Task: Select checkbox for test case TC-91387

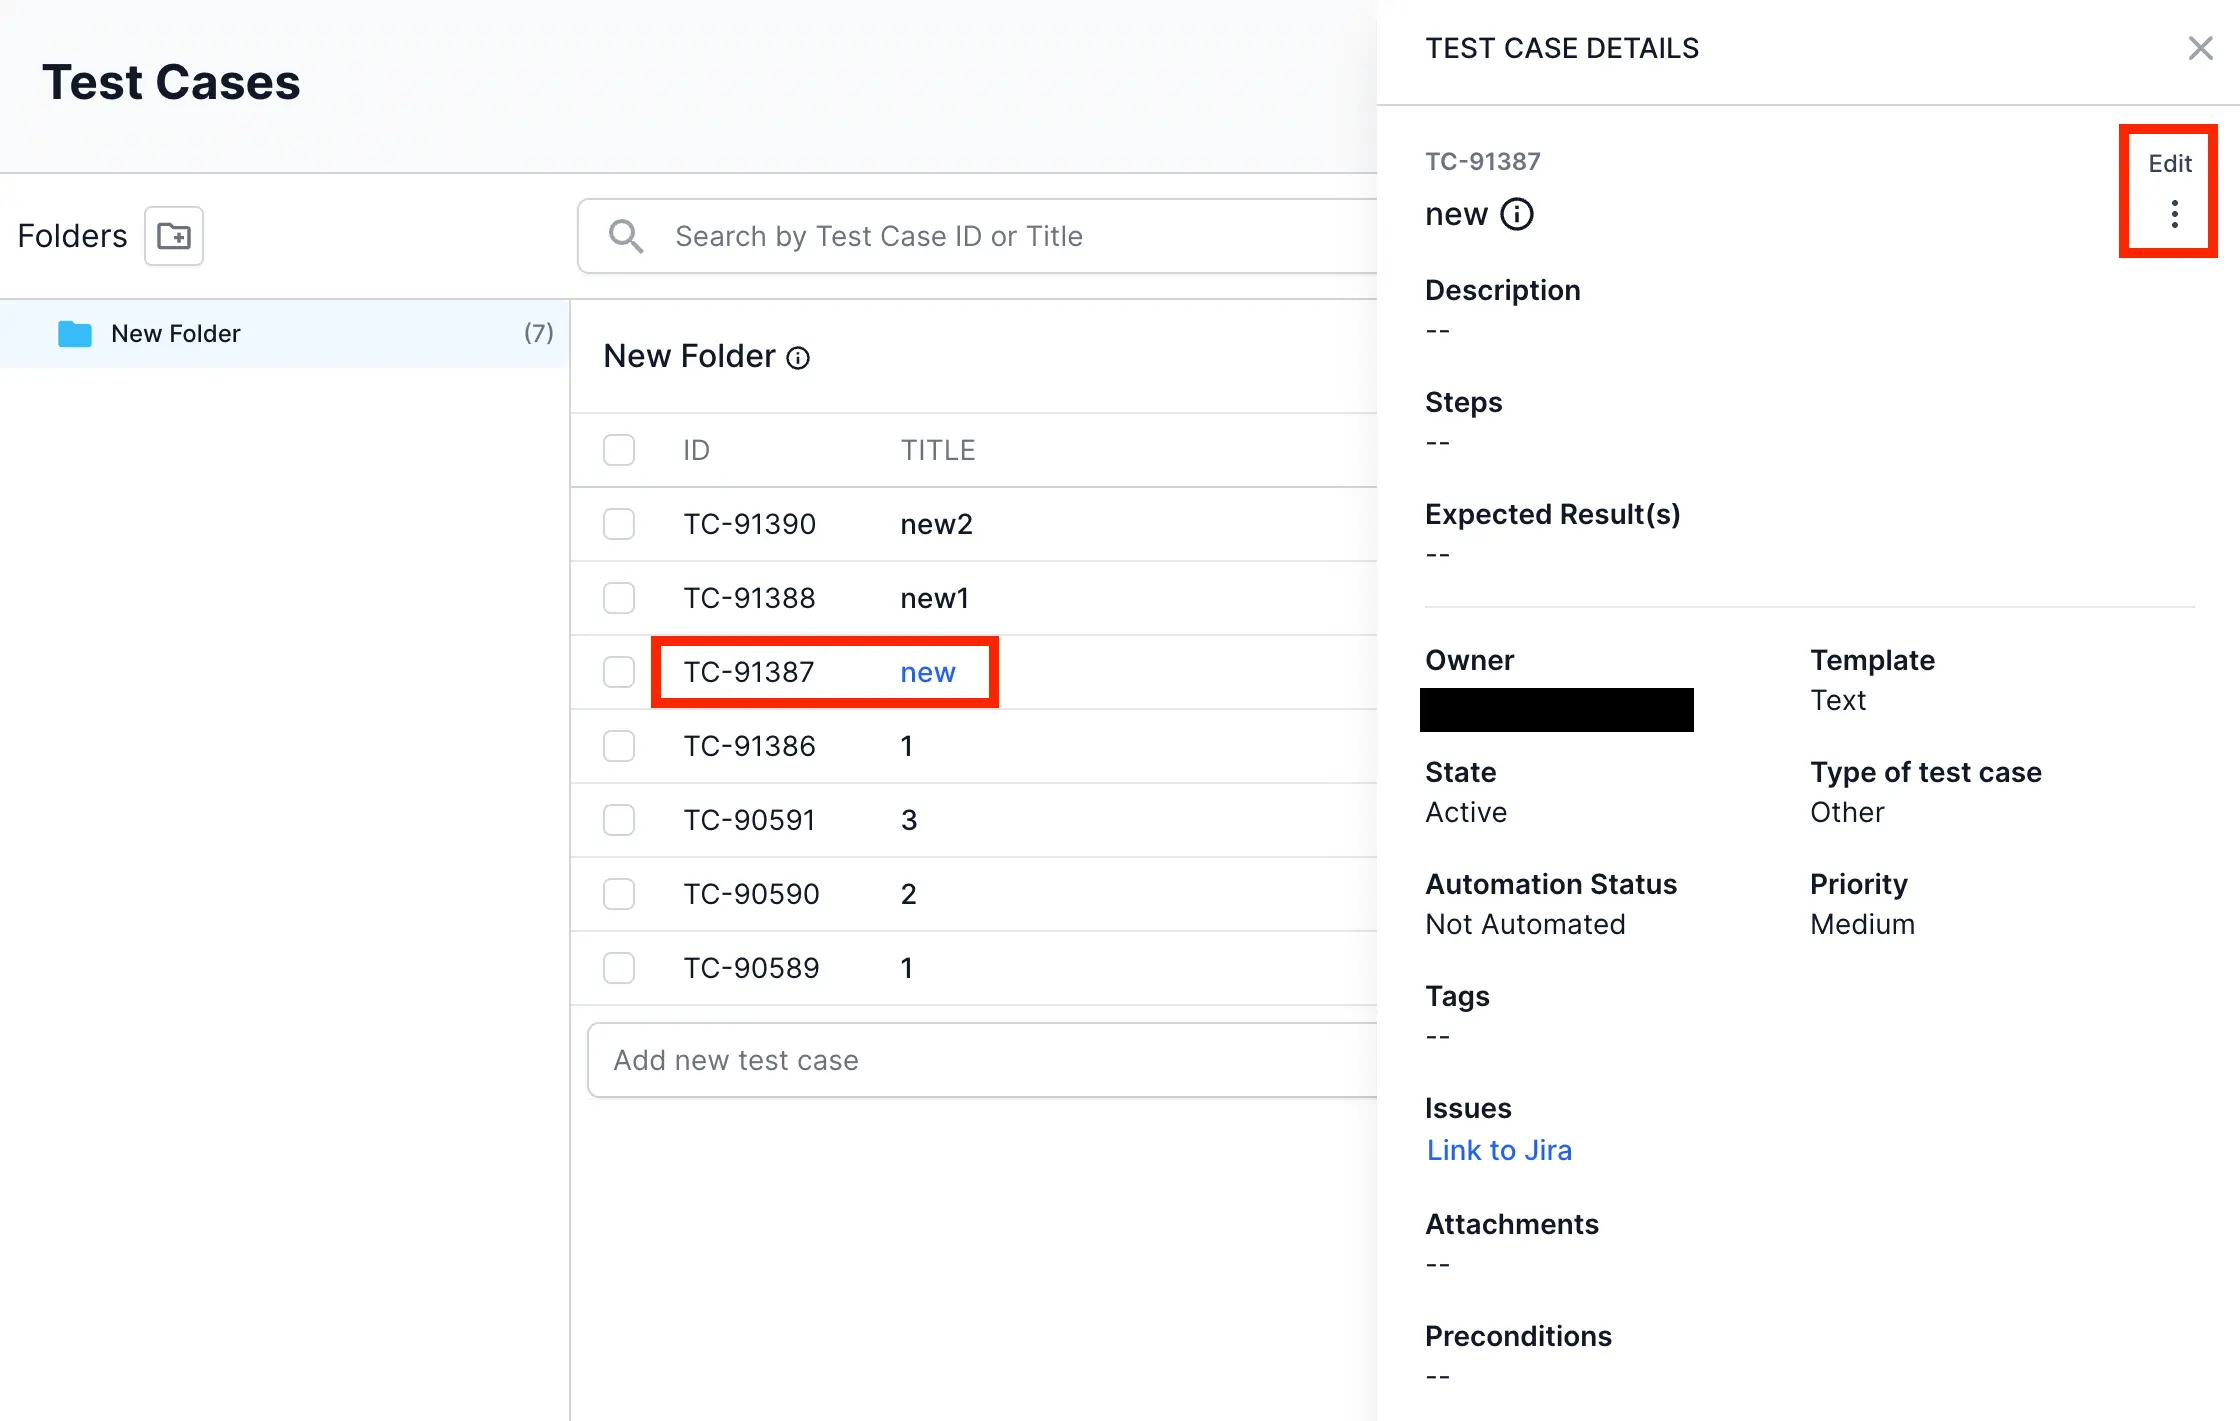Action: coord(619,672)
